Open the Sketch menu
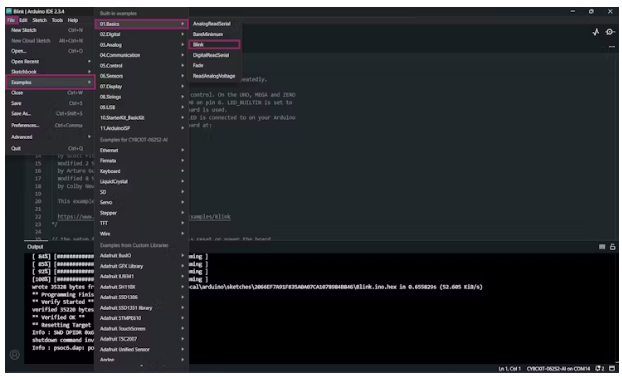Screen dimensions: 622x377 click(x=39, y=20)
